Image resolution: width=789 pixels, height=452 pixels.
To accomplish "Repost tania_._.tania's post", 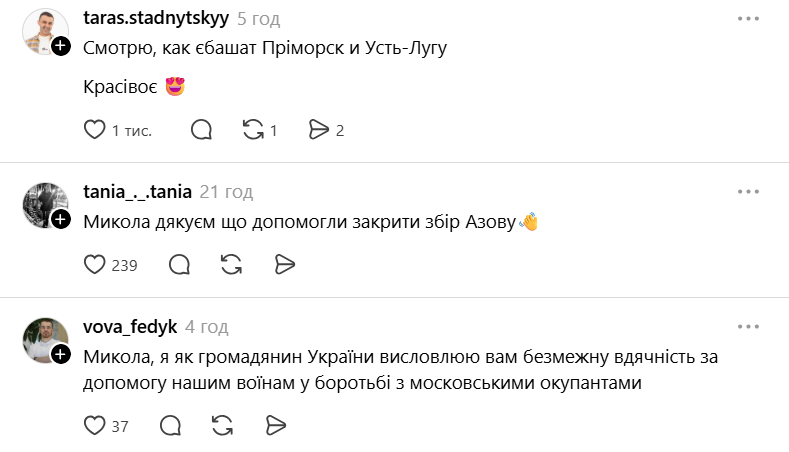I will 231,265.
